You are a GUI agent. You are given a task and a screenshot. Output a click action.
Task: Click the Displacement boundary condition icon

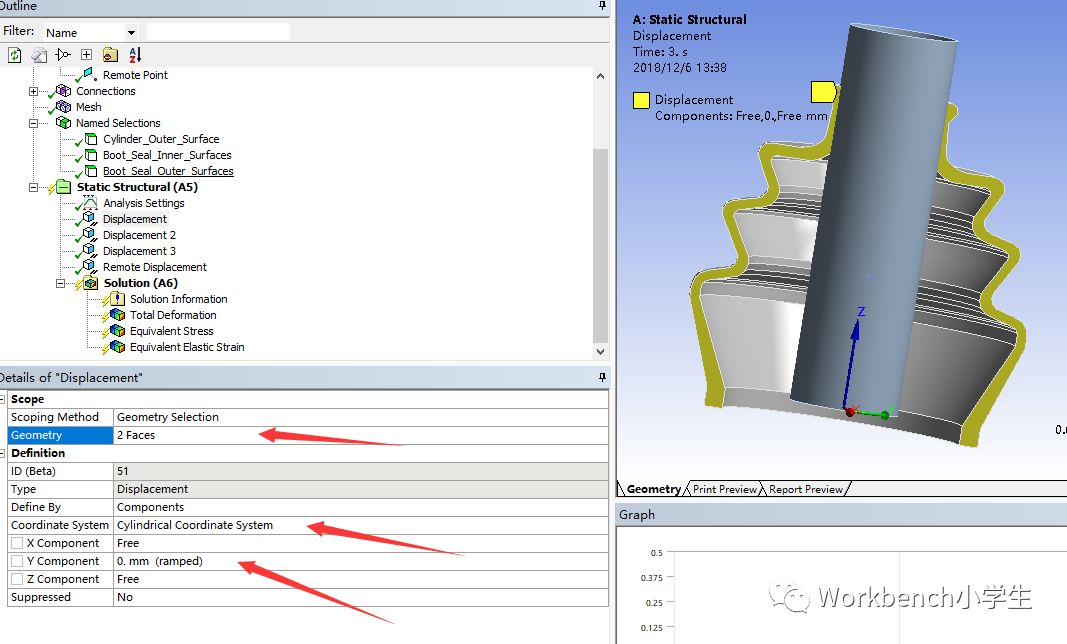(89, 219)
